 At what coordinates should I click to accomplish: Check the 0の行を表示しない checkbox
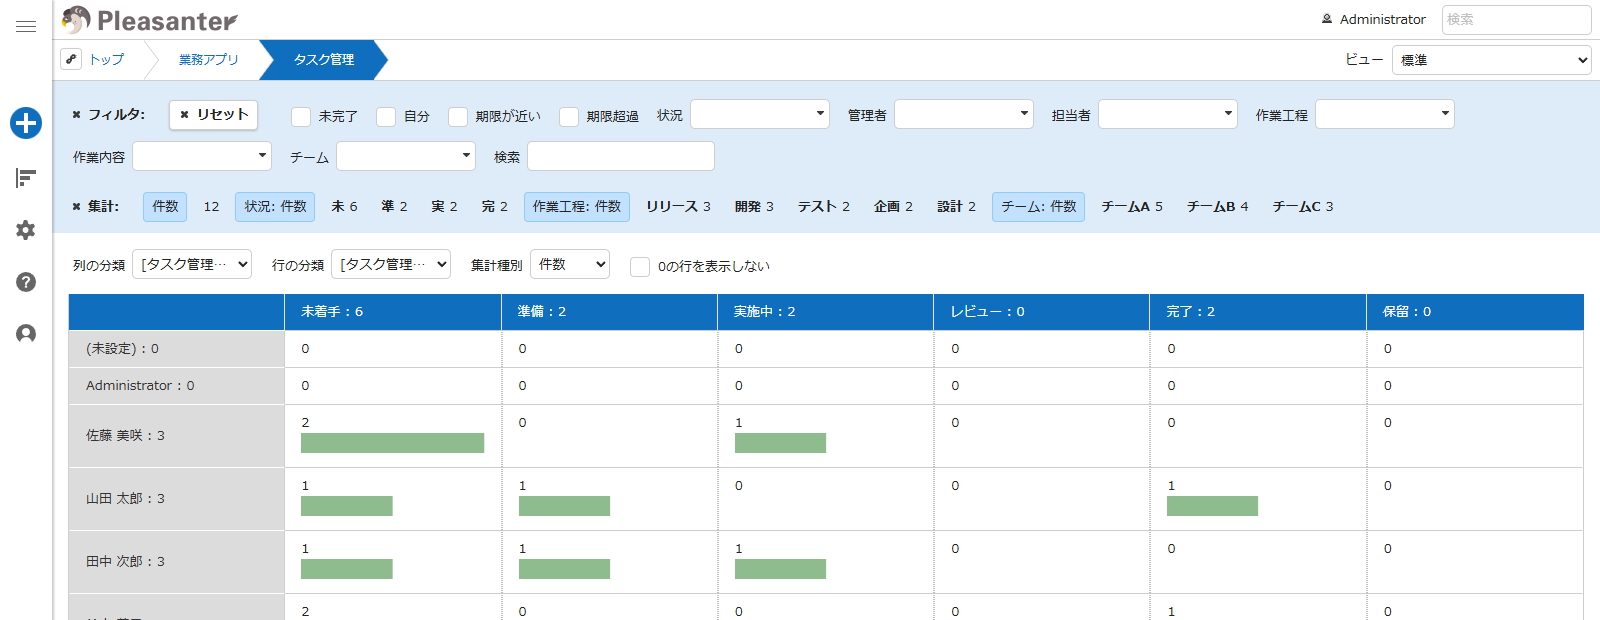click(640, 267)
